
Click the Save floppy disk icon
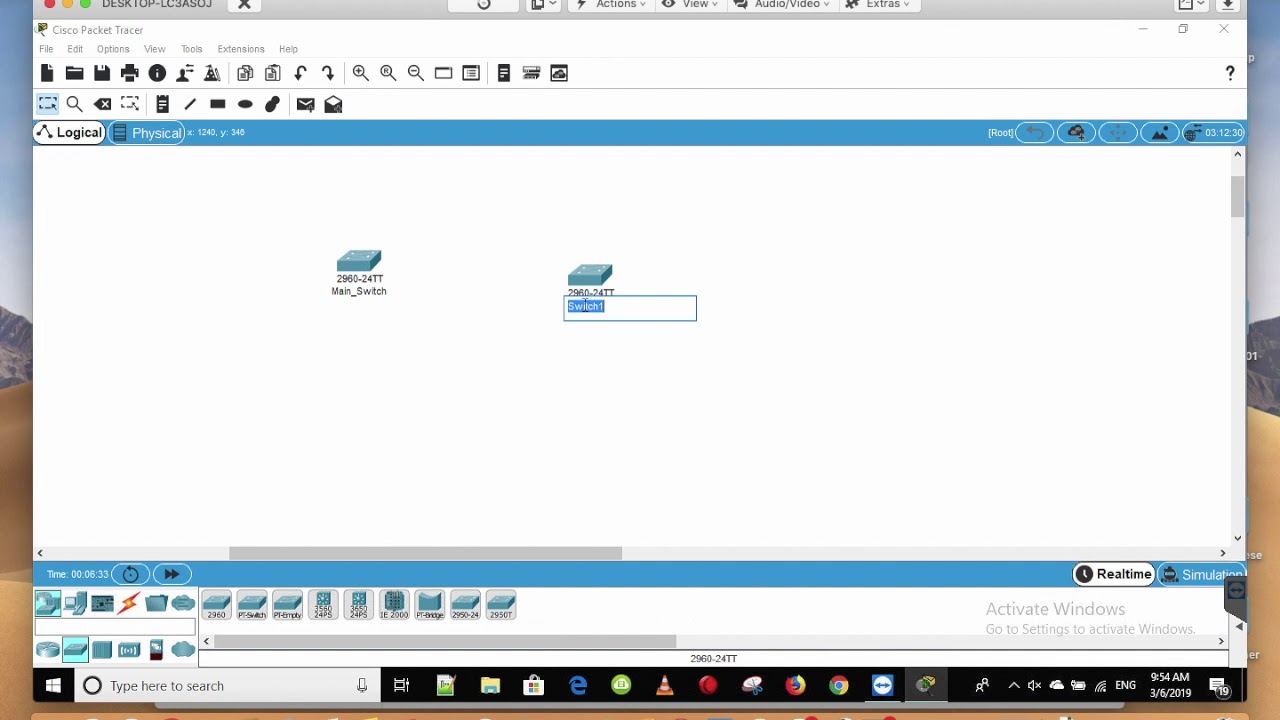coord(102,73)
